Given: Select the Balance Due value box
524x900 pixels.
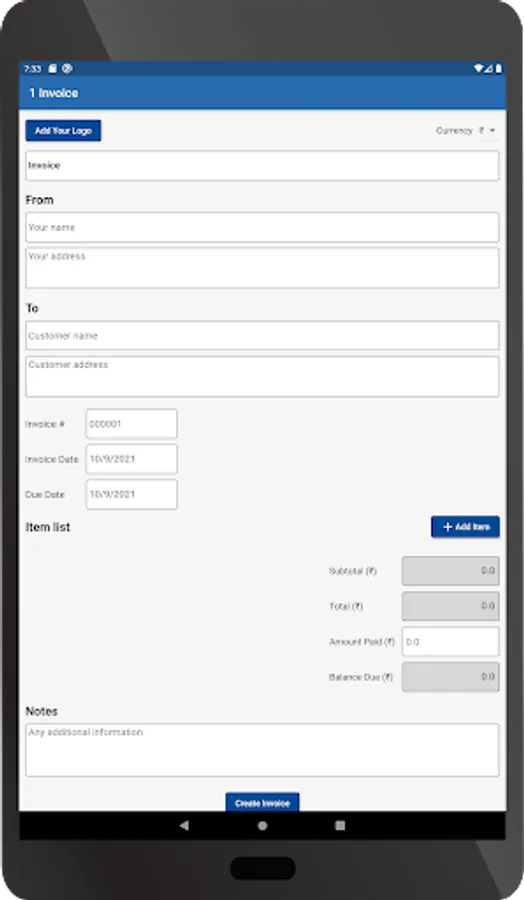Looking at the screenshot, I should pyautogui.click(x=451, y=677).
